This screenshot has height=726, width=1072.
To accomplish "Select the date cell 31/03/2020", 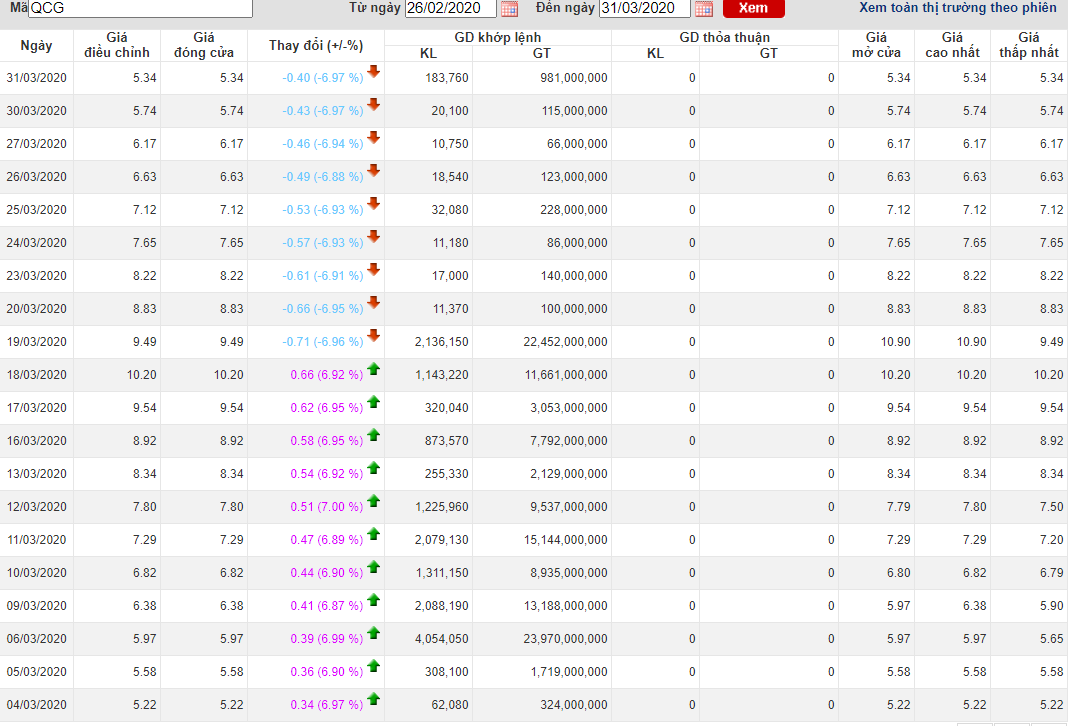I will 37,78.
